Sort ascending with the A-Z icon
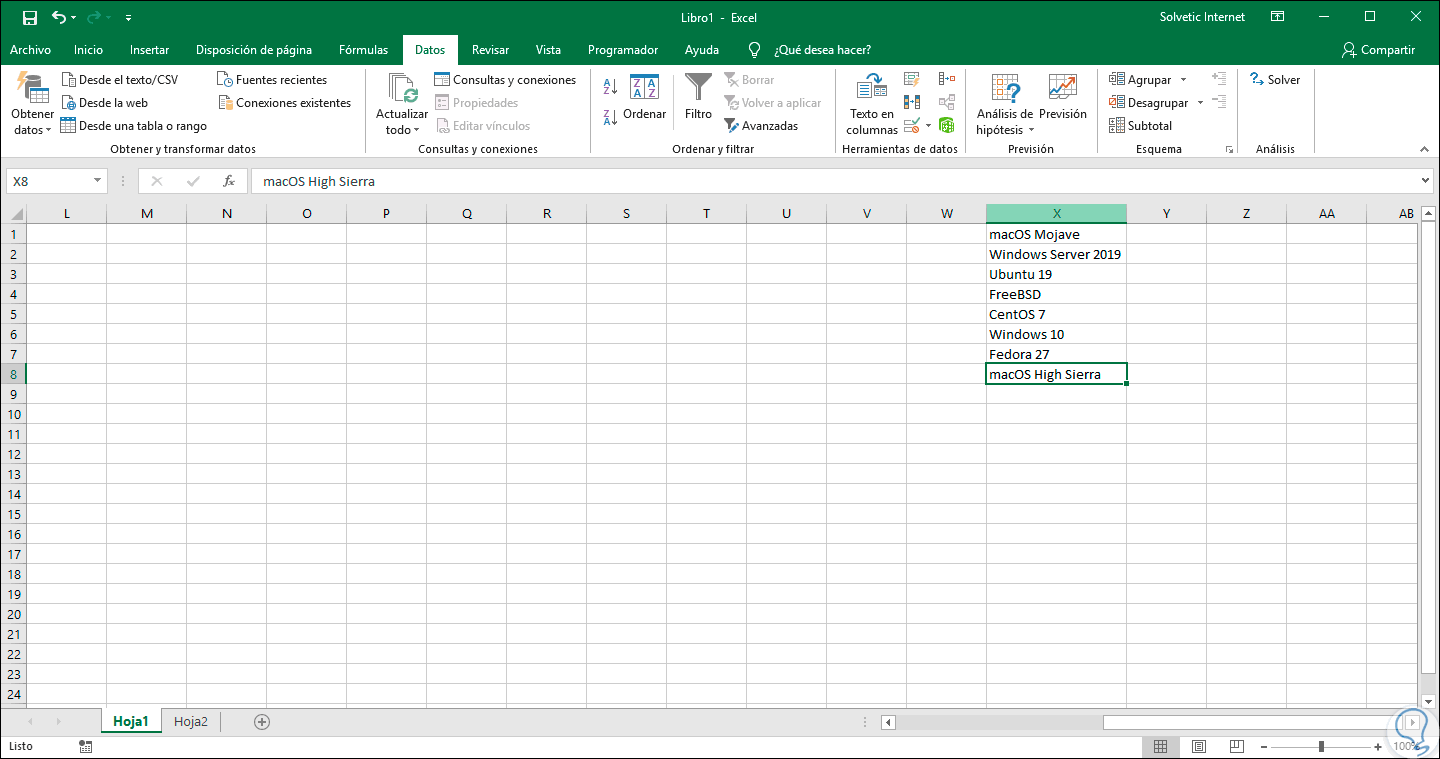 [610, 88]
